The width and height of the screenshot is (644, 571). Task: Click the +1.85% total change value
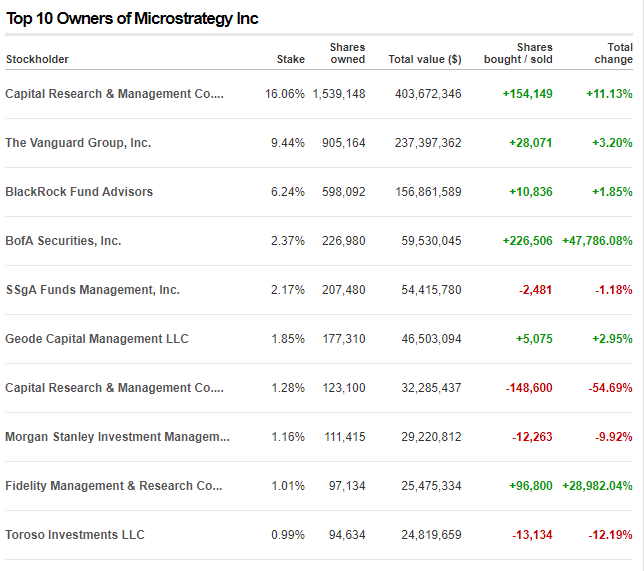[x=612, y=192]
